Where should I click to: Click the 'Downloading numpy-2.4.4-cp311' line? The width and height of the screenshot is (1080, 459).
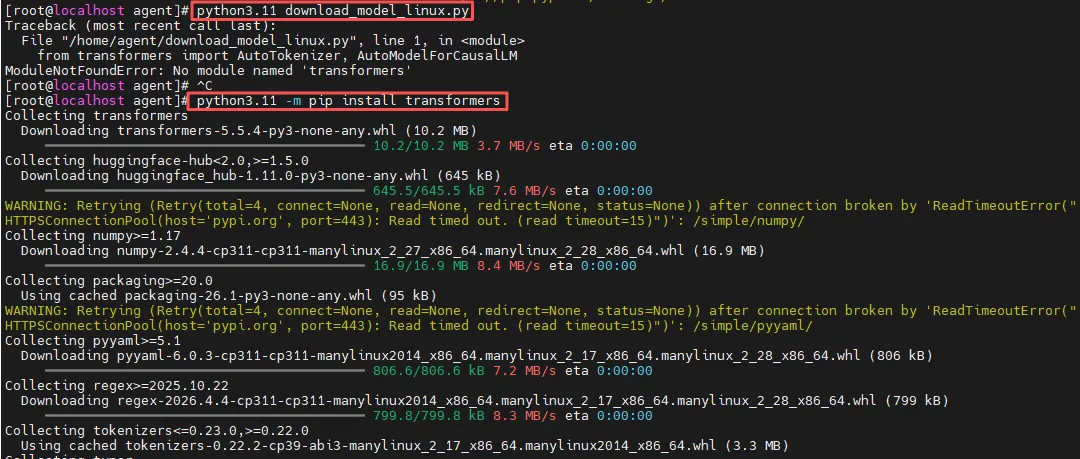393,250
